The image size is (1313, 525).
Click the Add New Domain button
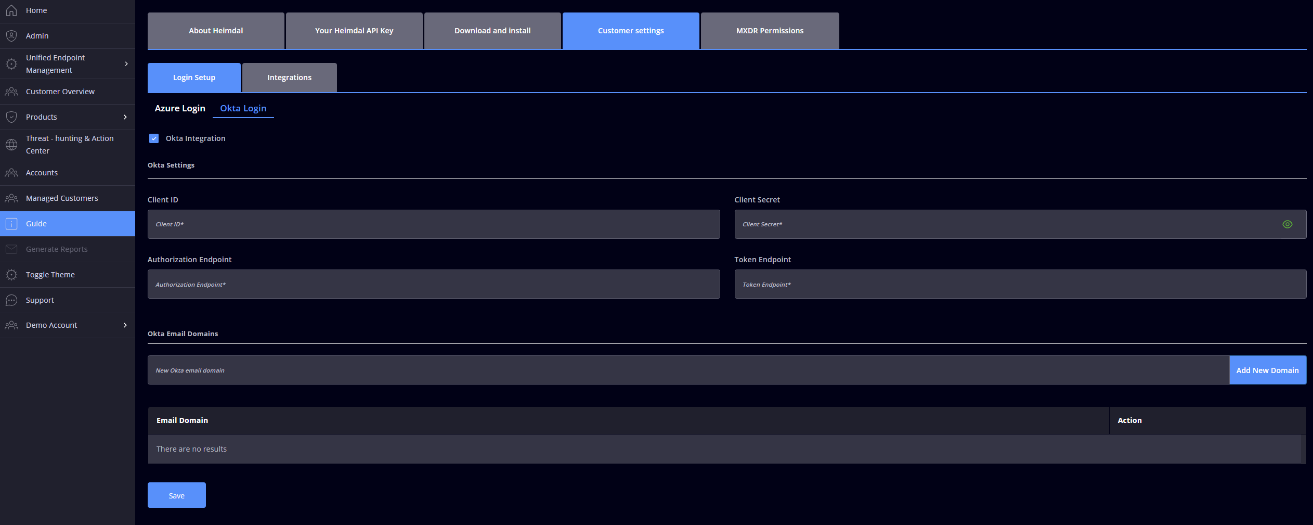pos(1267,370)
